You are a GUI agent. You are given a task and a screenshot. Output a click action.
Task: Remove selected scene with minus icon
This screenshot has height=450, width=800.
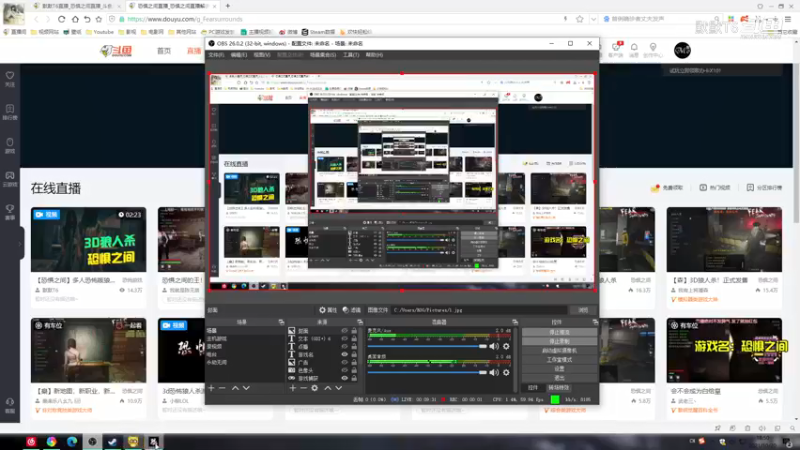point(222,388)
